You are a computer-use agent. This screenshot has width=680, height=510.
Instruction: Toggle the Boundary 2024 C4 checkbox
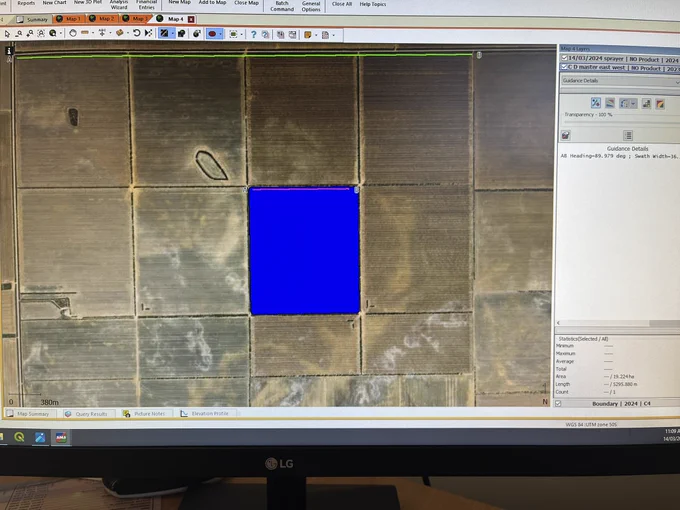click(558, 403)
